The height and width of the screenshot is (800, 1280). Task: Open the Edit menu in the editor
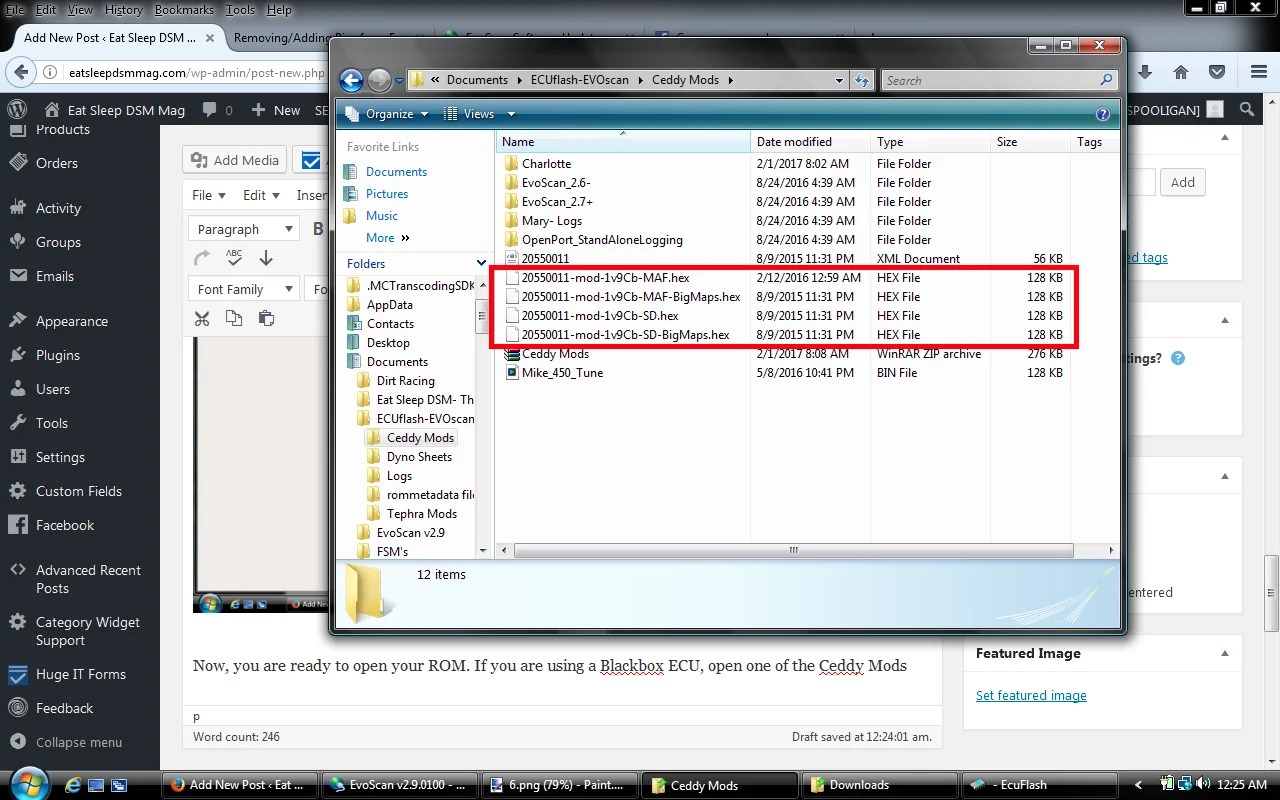coord(260,195)
